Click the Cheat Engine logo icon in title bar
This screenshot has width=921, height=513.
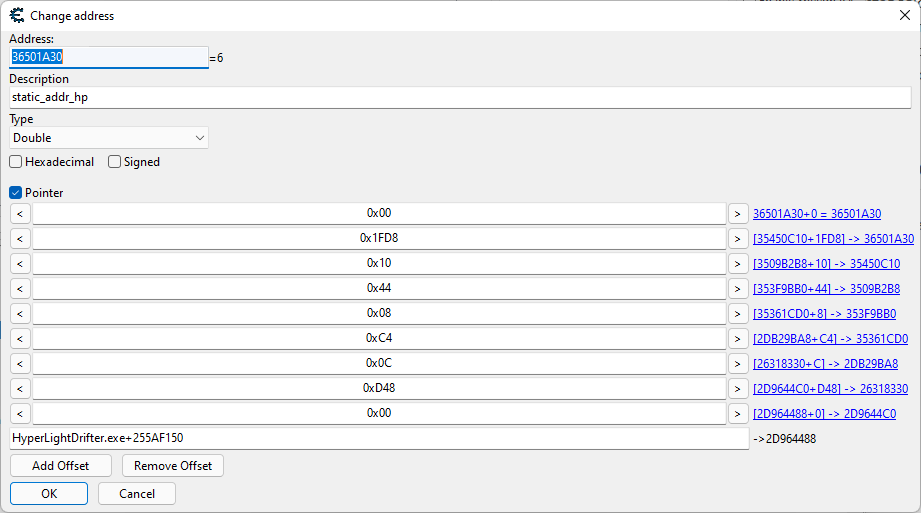point(16,15)
